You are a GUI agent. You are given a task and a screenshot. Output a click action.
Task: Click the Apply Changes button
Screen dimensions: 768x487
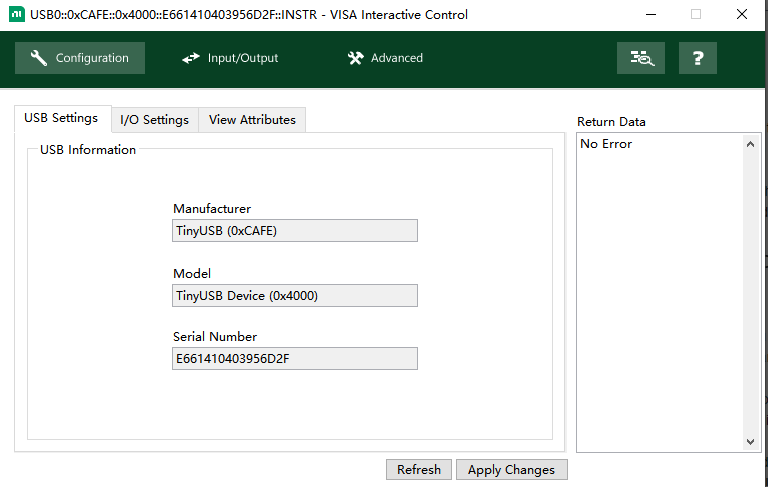coord(511,469)
